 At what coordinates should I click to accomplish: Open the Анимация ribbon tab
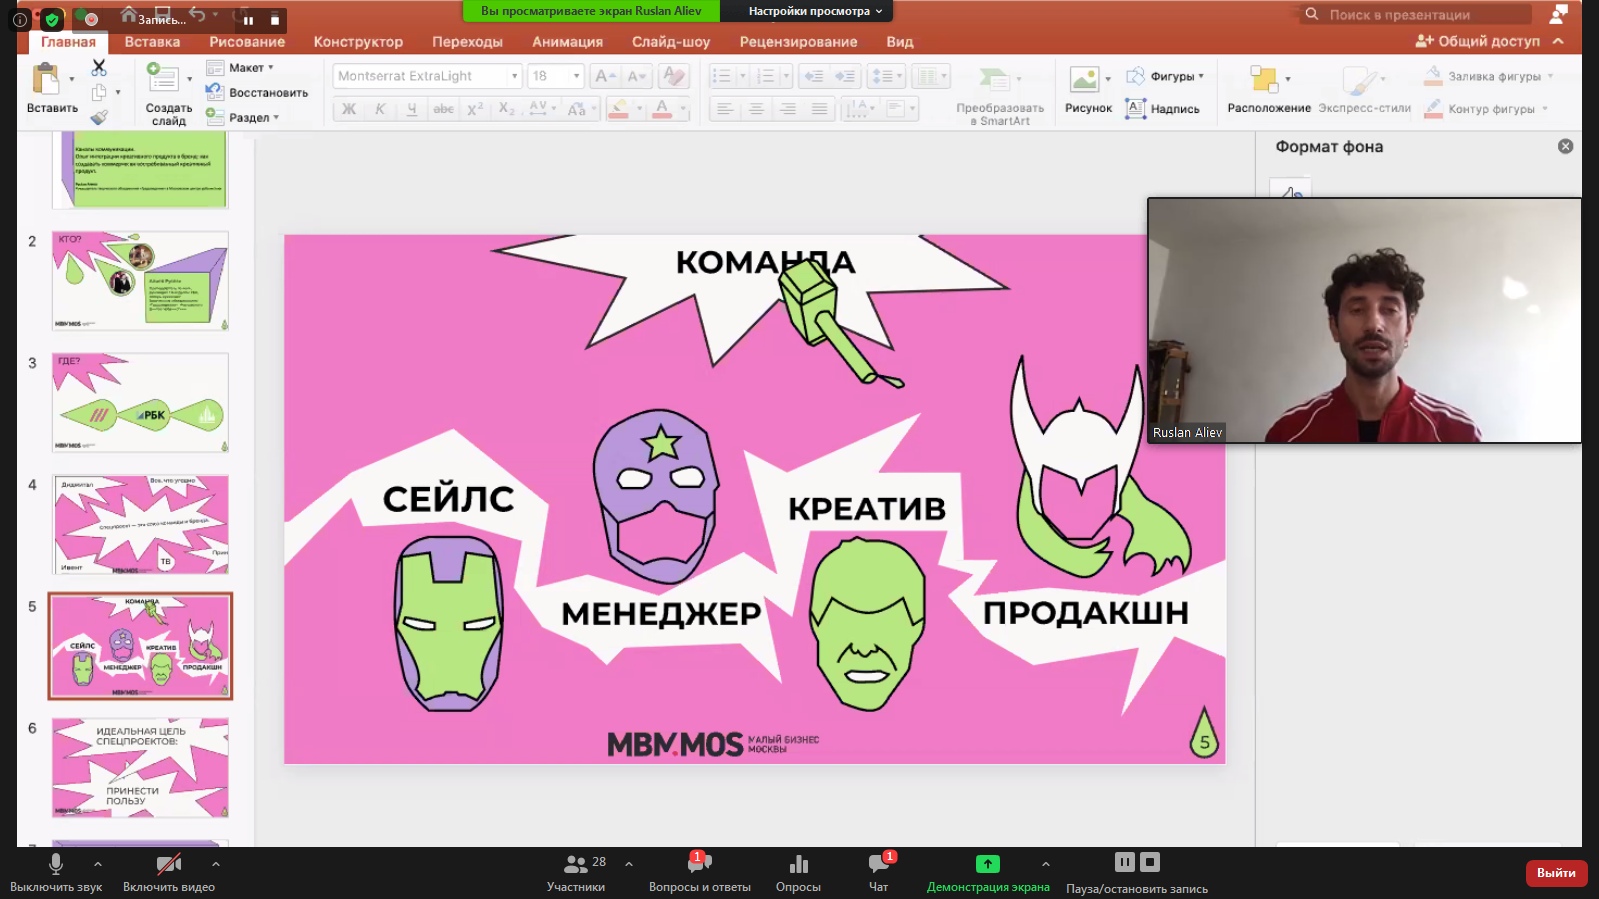click(567, 42)
